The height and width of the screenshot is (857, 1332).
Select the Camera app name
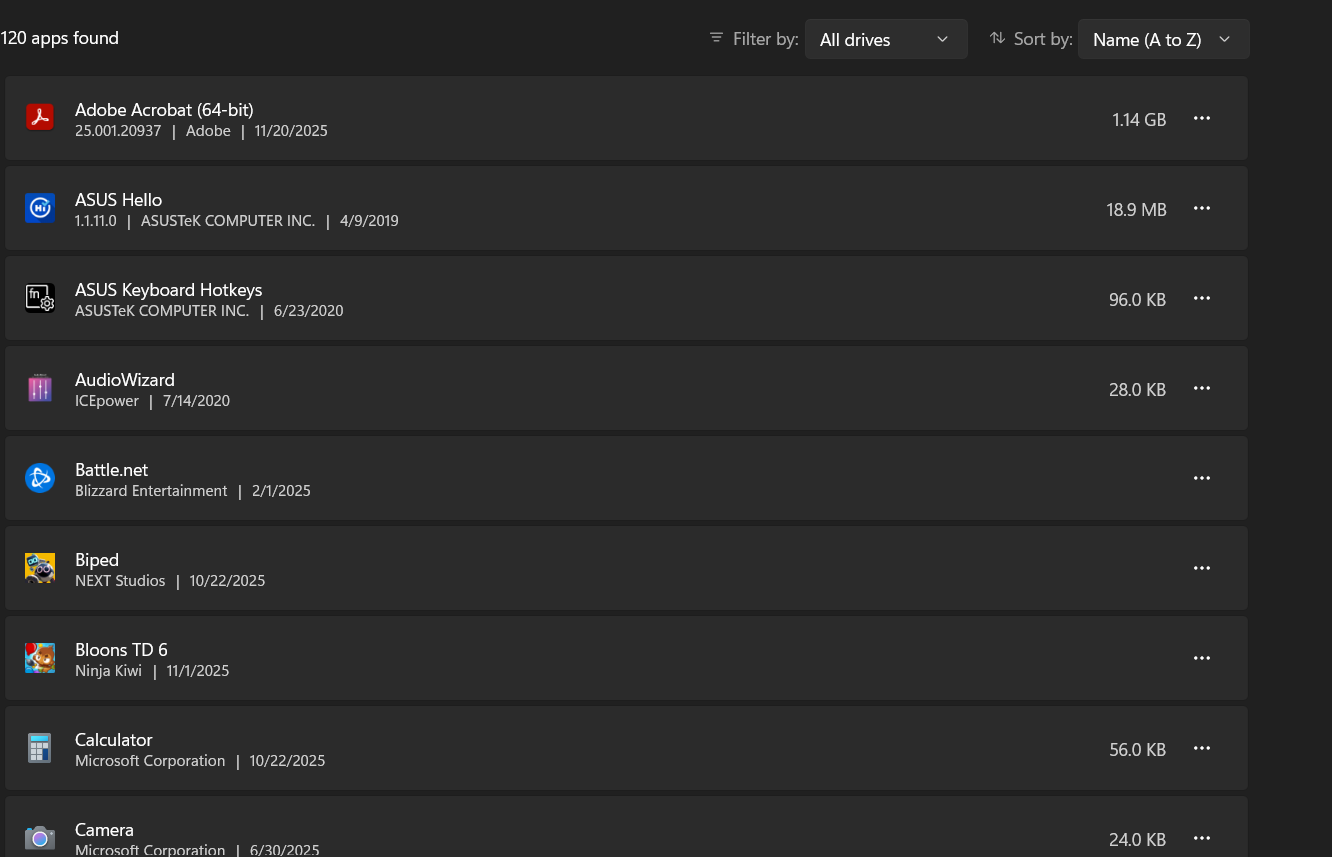(104, 829)
